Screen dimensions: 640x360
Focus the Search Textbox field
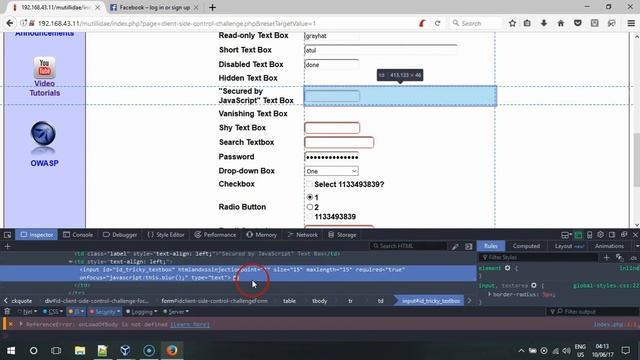click(339, 142)
